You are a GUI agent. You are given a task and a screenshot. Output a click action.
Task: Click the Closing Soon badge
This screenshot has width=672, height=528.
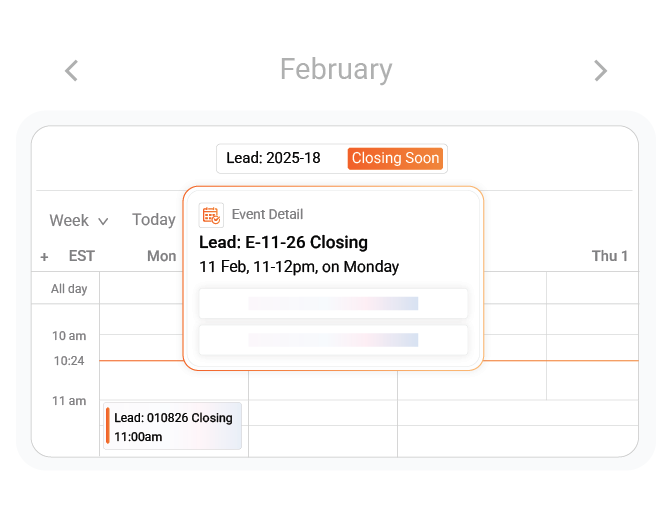click(395, 158)
